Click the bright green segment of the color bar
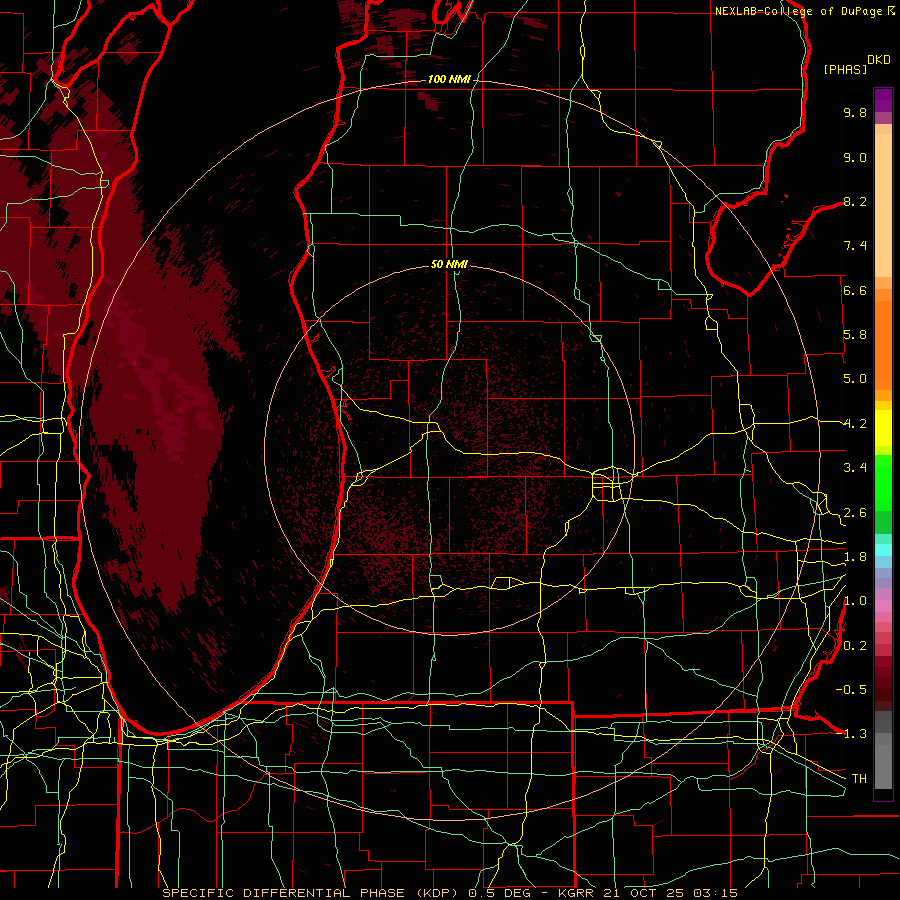This screenshot has width=900, height=900. point(883,483)
